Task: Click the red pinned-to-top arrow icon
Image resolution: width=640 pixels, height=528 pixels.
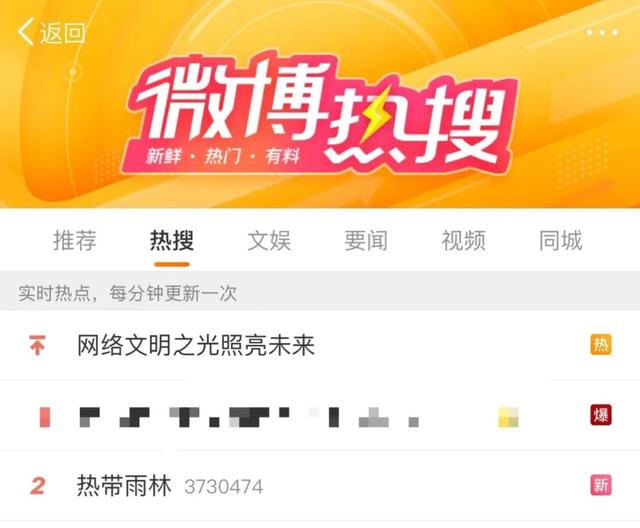Action: (38, 345)
